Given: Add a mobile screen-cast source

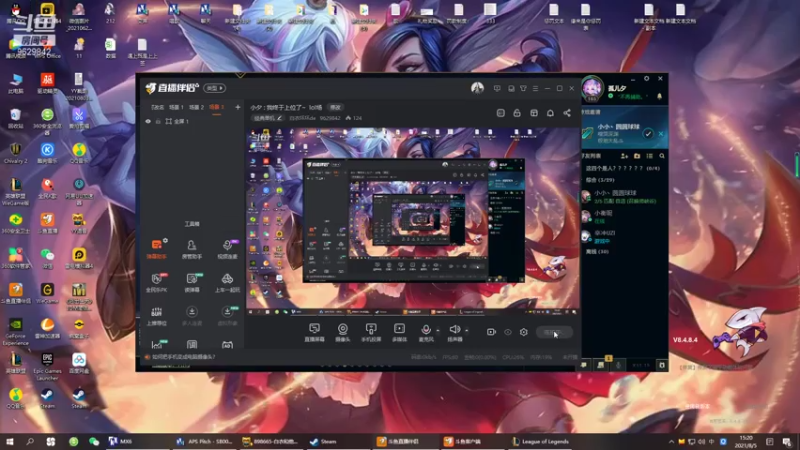Looking at the screenshot, I should pyautogui.click(x=371, y=332).
